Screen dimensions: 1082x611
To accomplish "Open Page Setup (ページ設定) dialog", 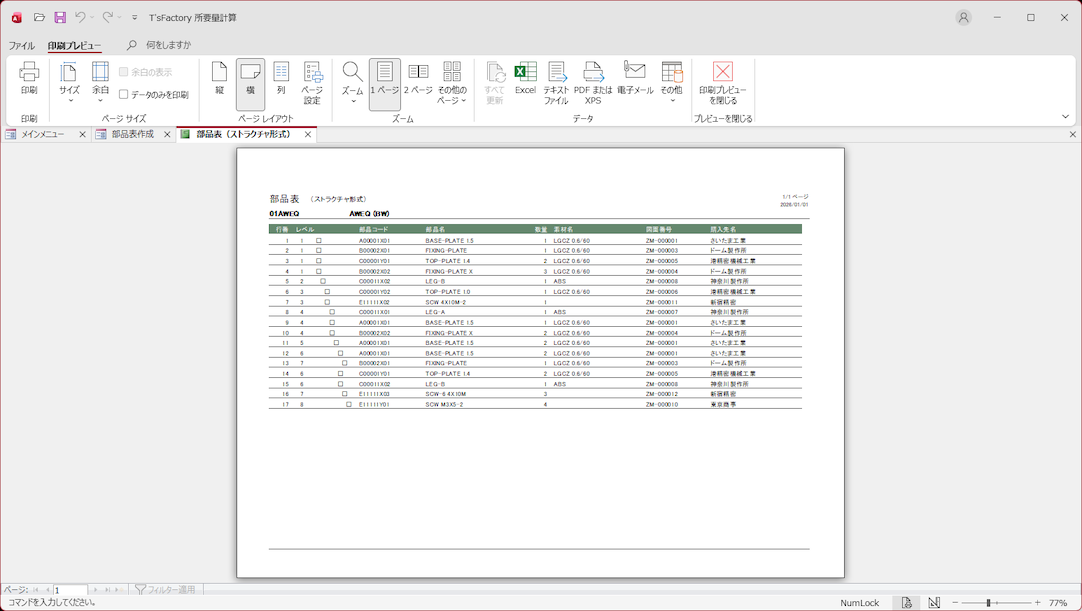I will tap(312, 84).
